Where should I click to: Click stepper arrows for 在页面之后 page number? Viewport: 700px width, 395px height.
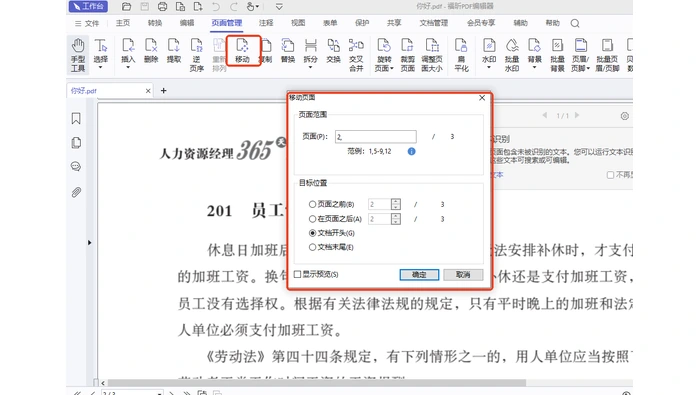click(x=396, y=219)
